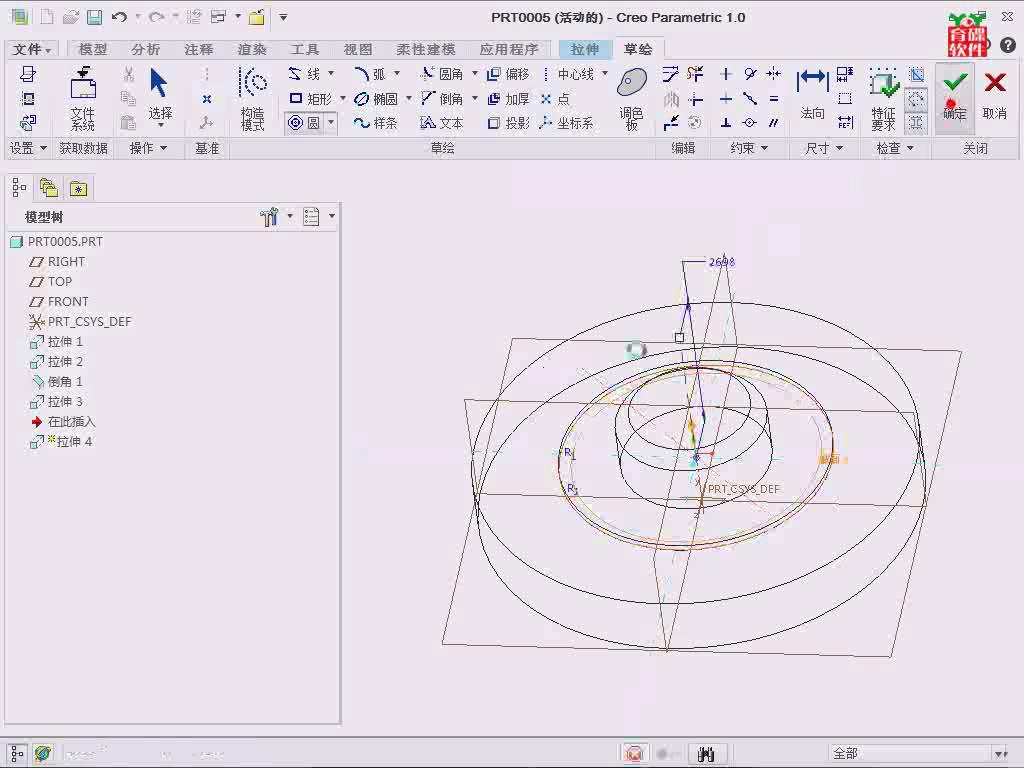Open the Help question-mark icon
This screenshot has height=768, width=1024.
click(1008, 45)
